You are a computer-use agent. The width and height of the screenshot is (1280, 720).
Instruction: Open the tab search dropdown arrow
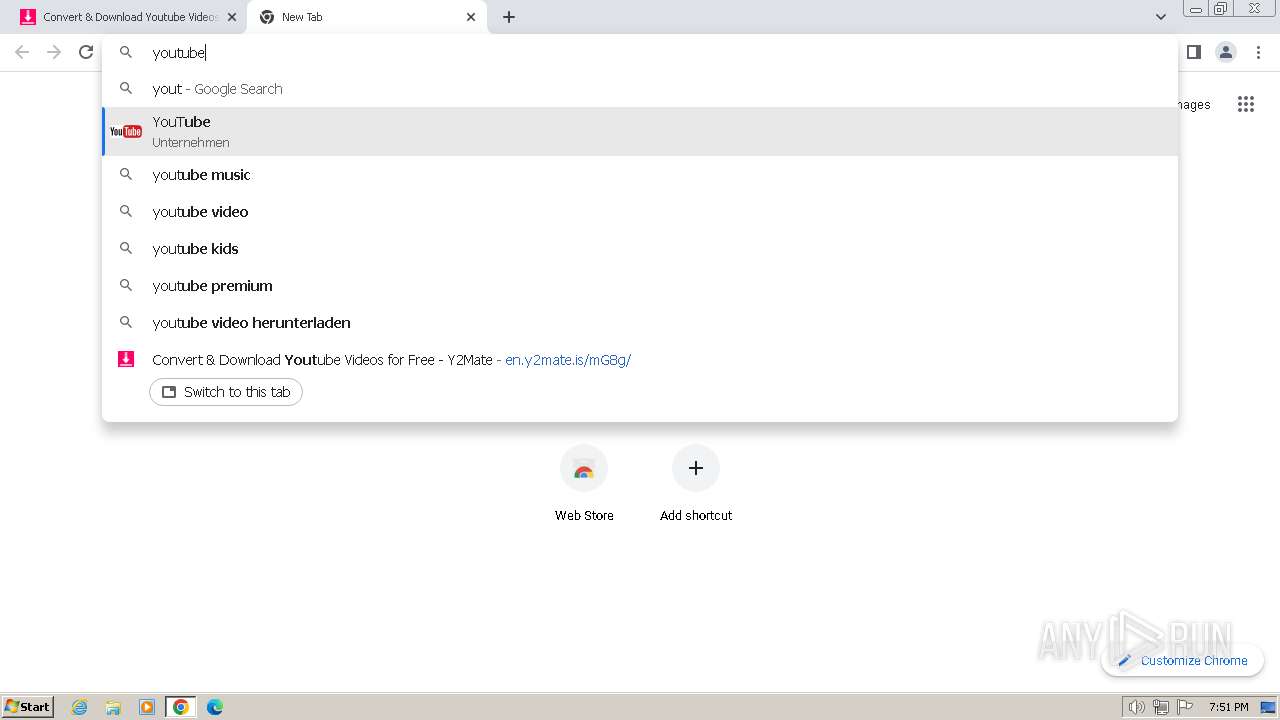click(x=1160, y=17)
